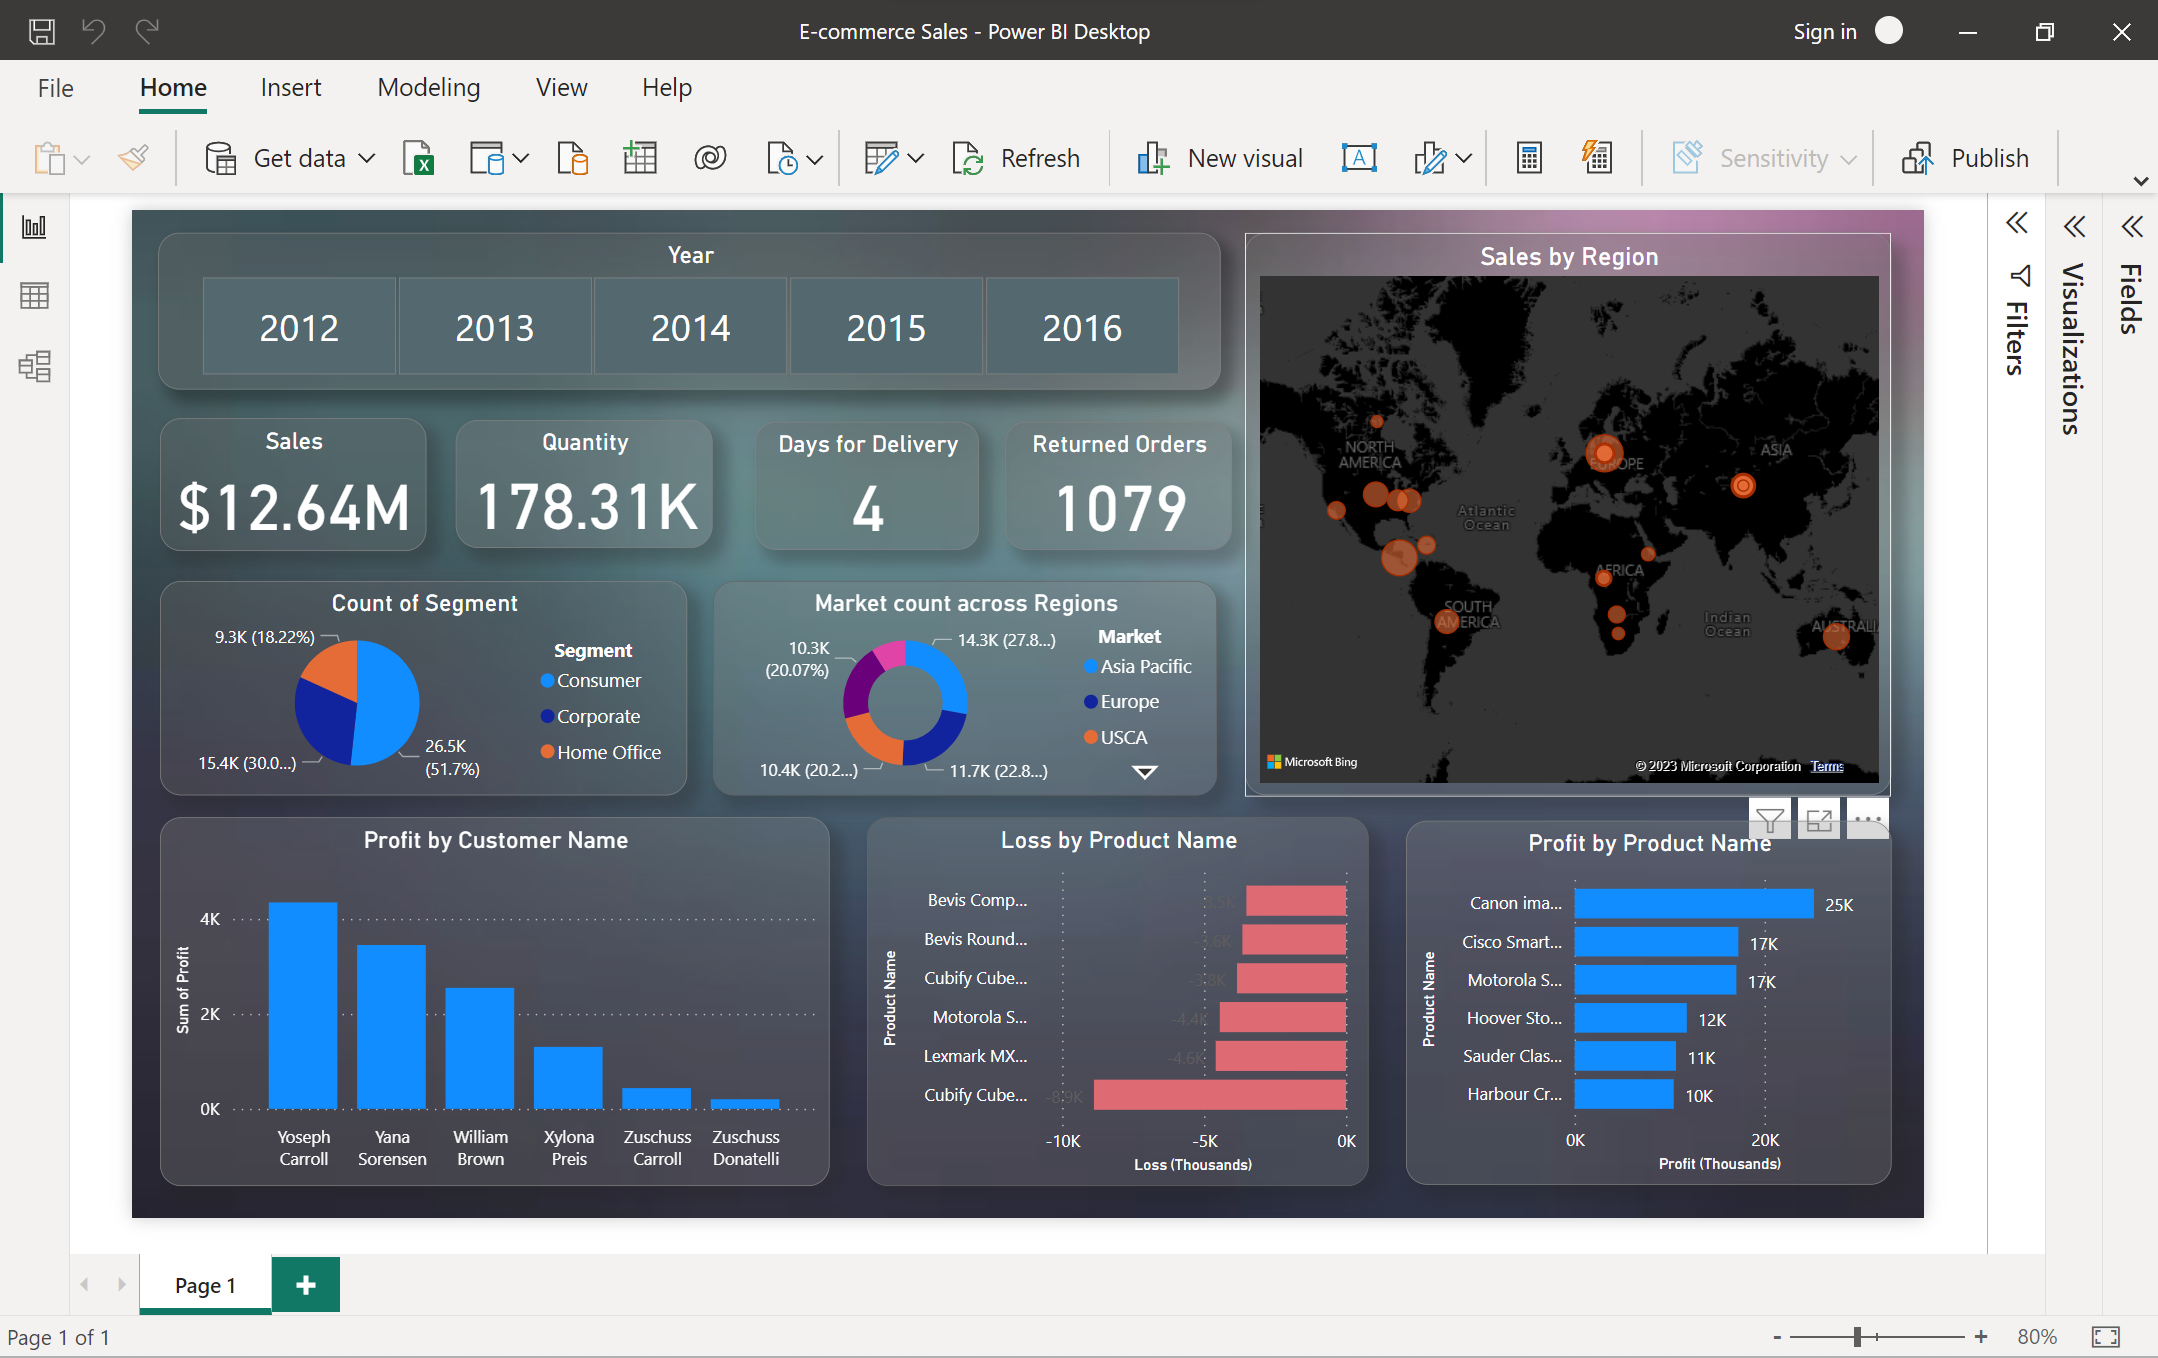Expand the Fields pane
2158x1358 pixels.
[2132, 227]
